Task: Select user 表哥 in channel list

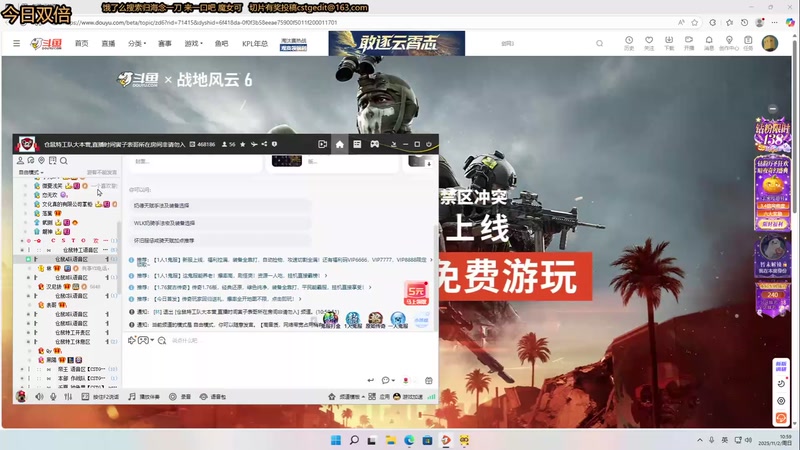Action: [x=52, y=305]
